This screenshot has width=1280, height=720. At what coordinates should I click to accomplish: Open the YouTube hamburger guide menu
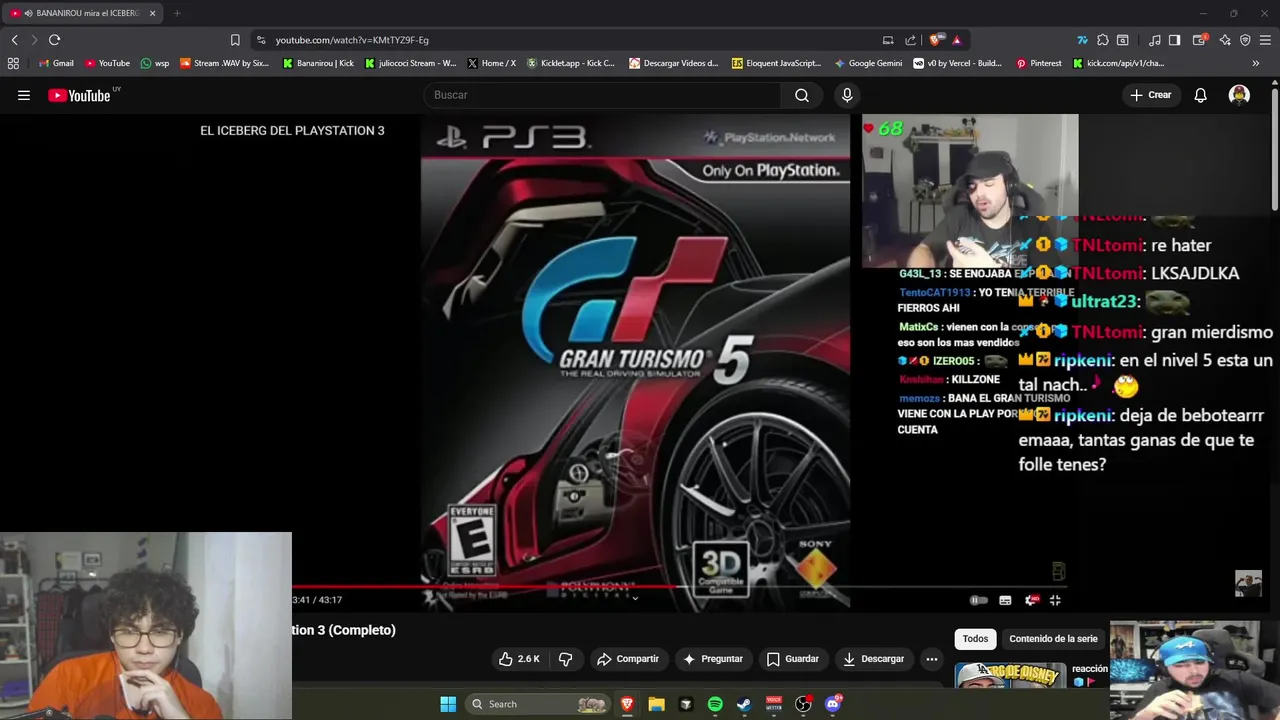click(x=24, y=95)
